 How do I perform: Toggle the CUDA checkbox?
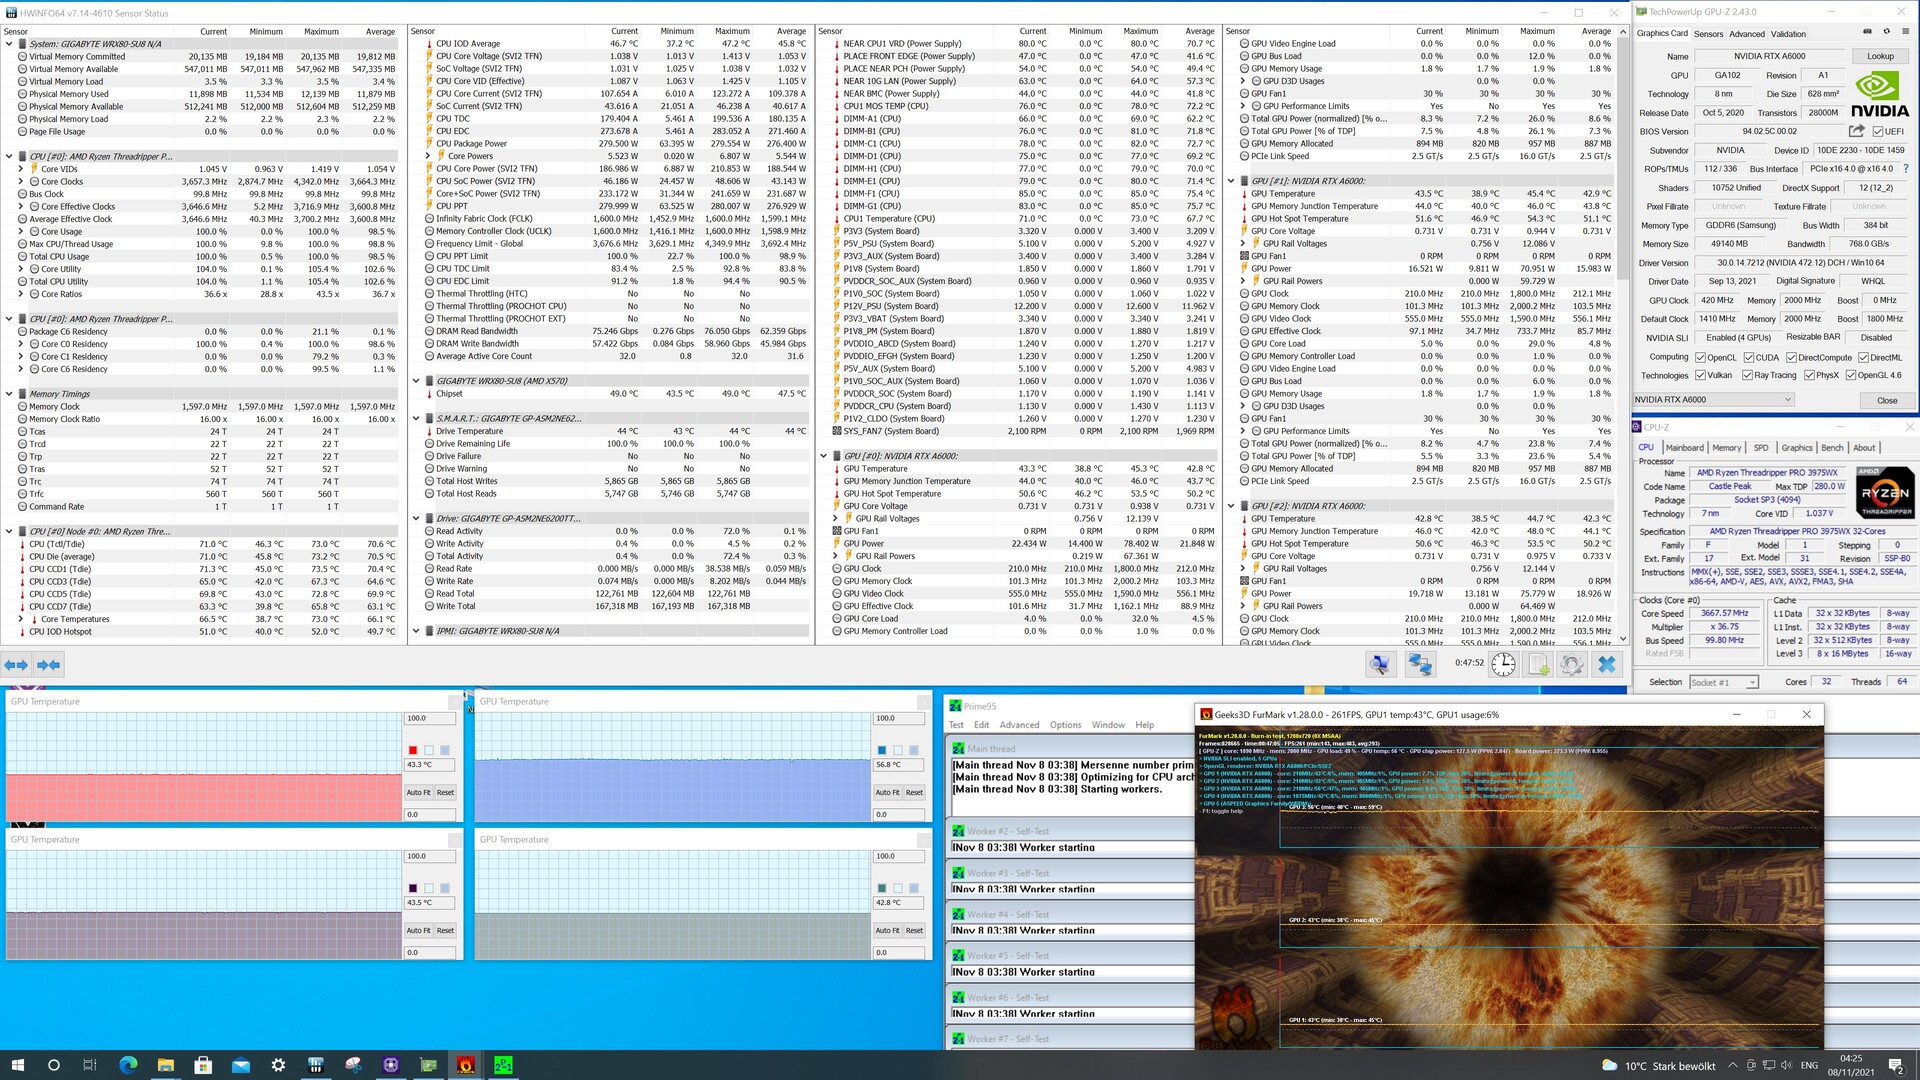pyautogui.click(x=1749, y=358)
